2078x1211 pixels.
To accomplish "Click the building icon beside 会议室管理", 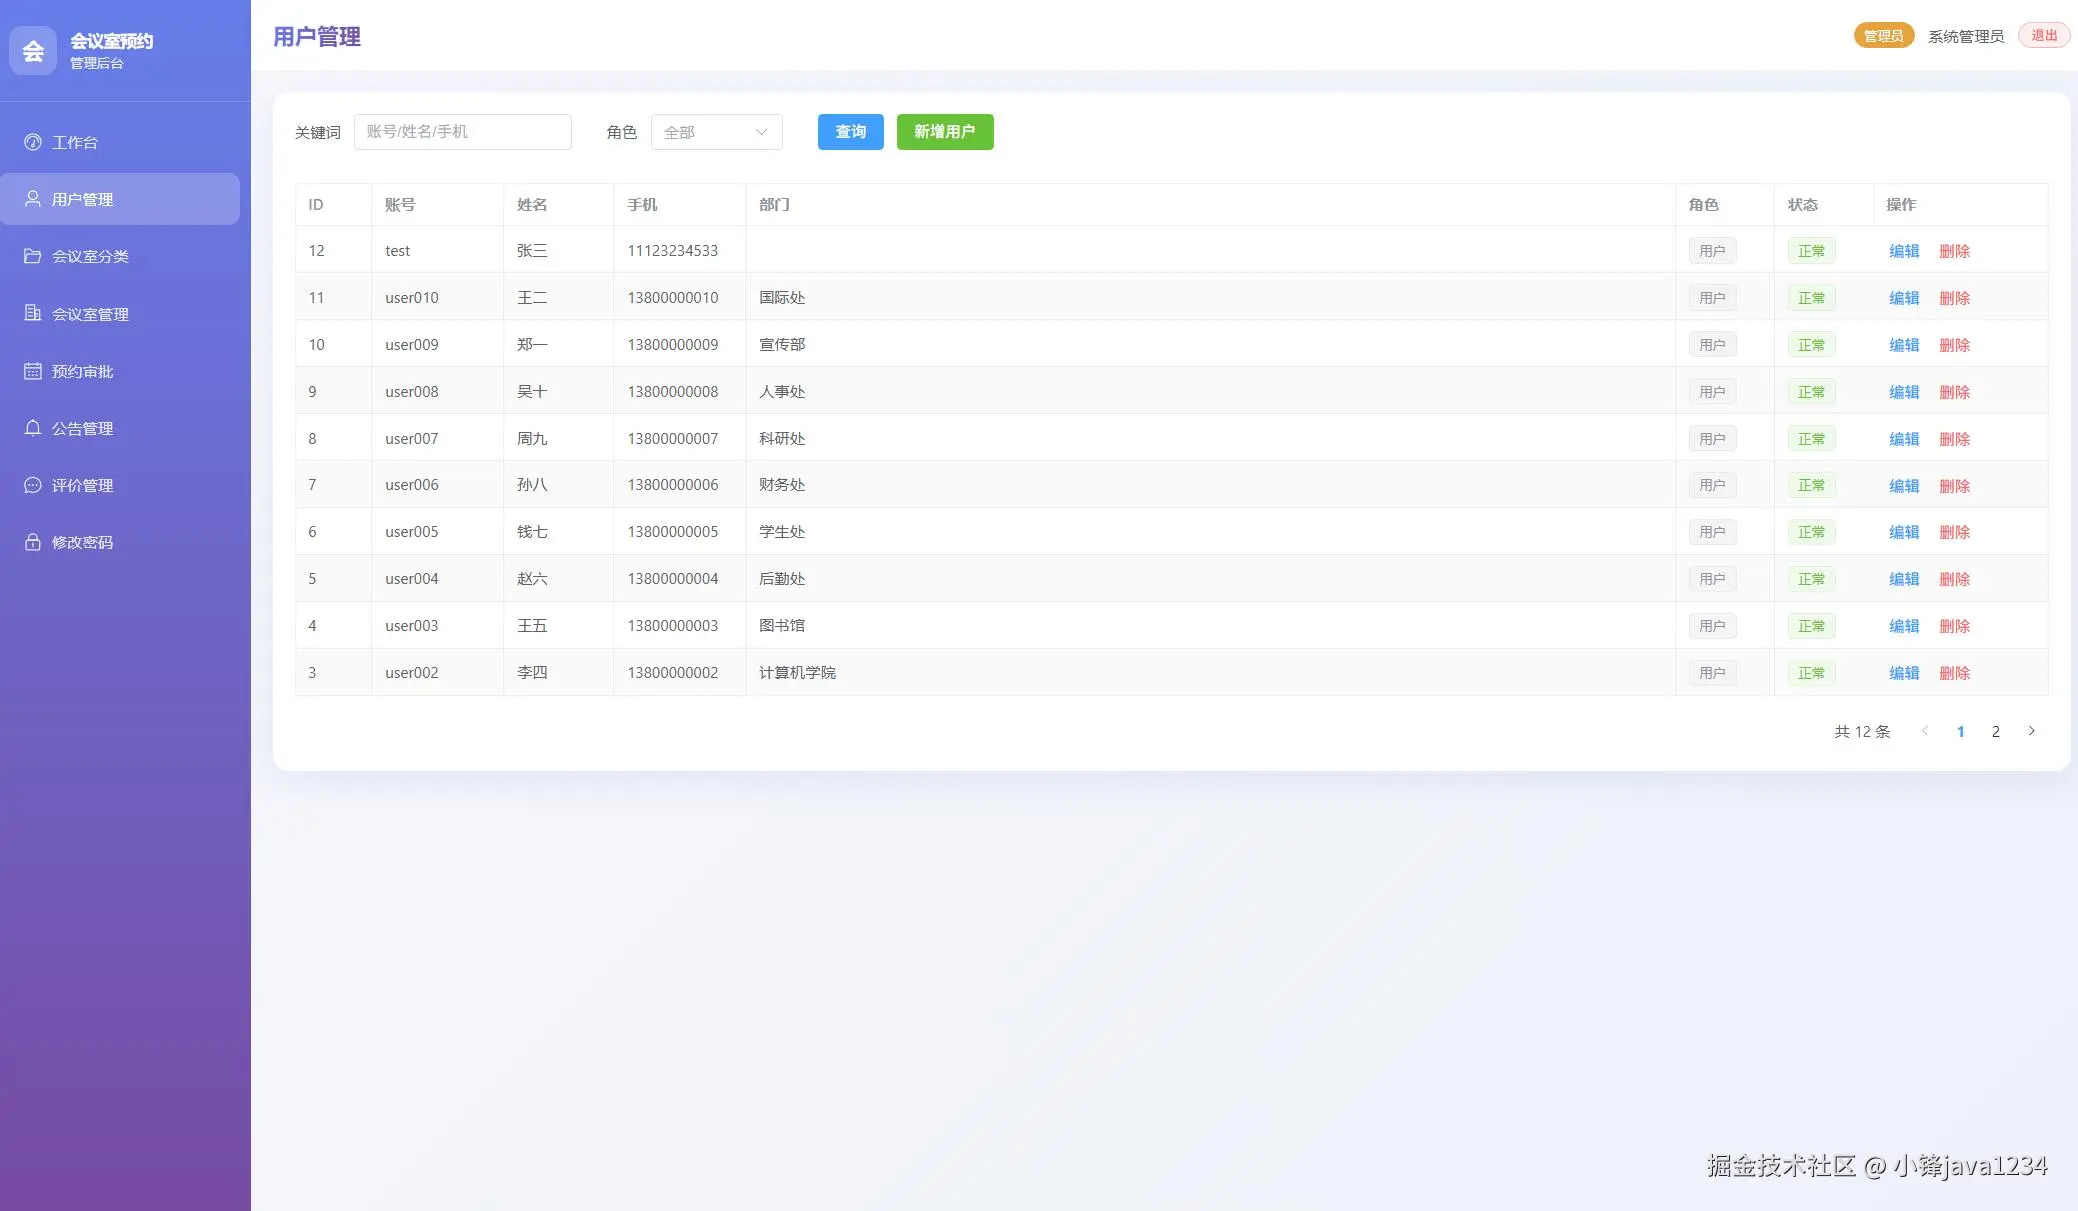I will point(33,313).
